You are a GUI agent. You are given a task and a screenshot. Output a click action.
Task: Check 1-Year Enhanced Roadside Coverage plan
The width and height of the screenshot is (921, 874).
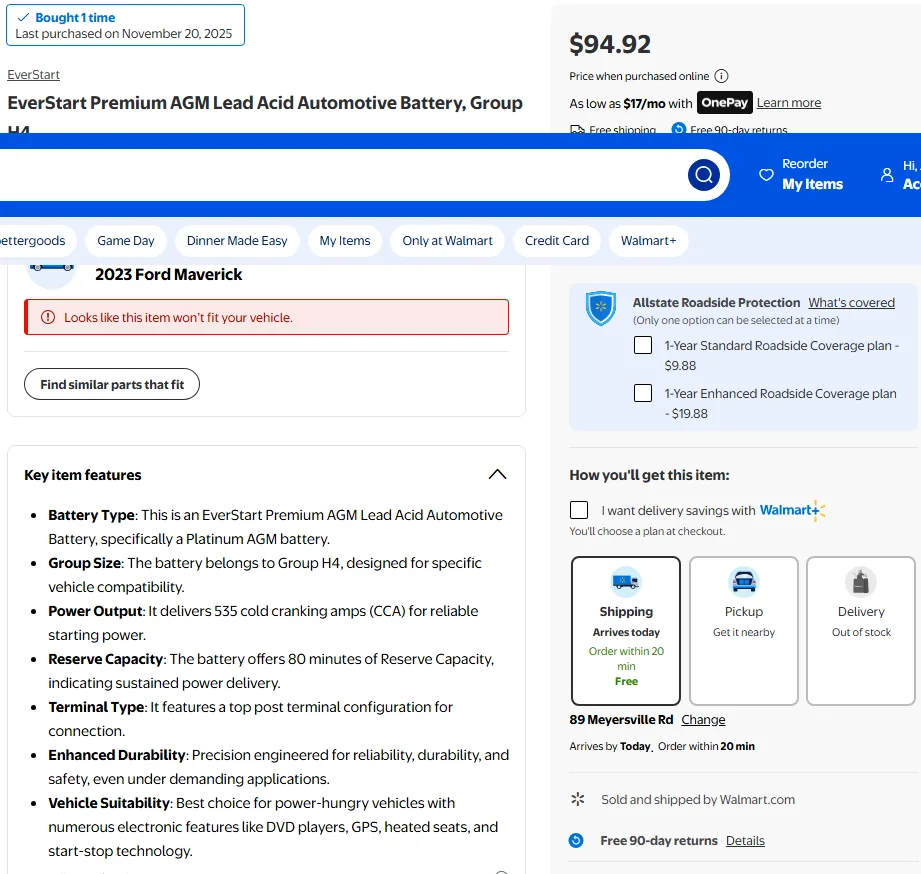[x=643, y=393]
